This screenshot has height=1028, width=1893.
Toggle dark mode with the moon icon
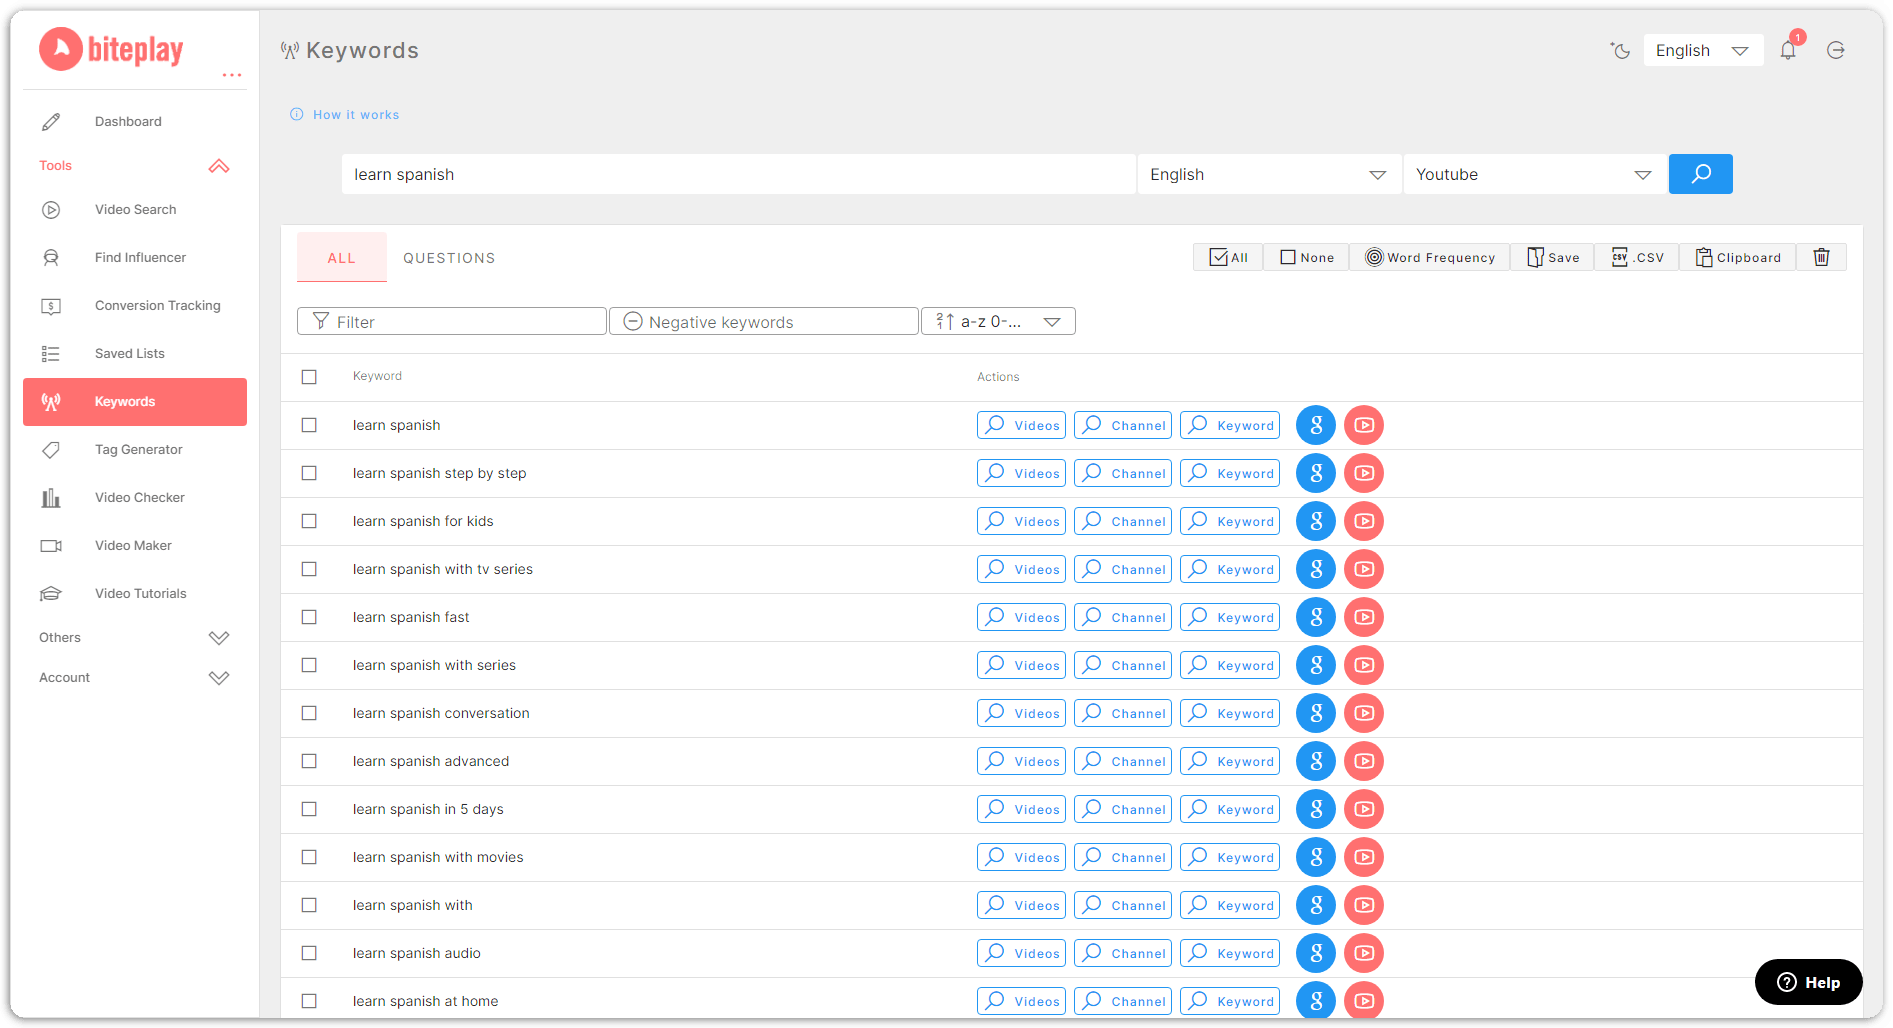tap(1620, 50)
